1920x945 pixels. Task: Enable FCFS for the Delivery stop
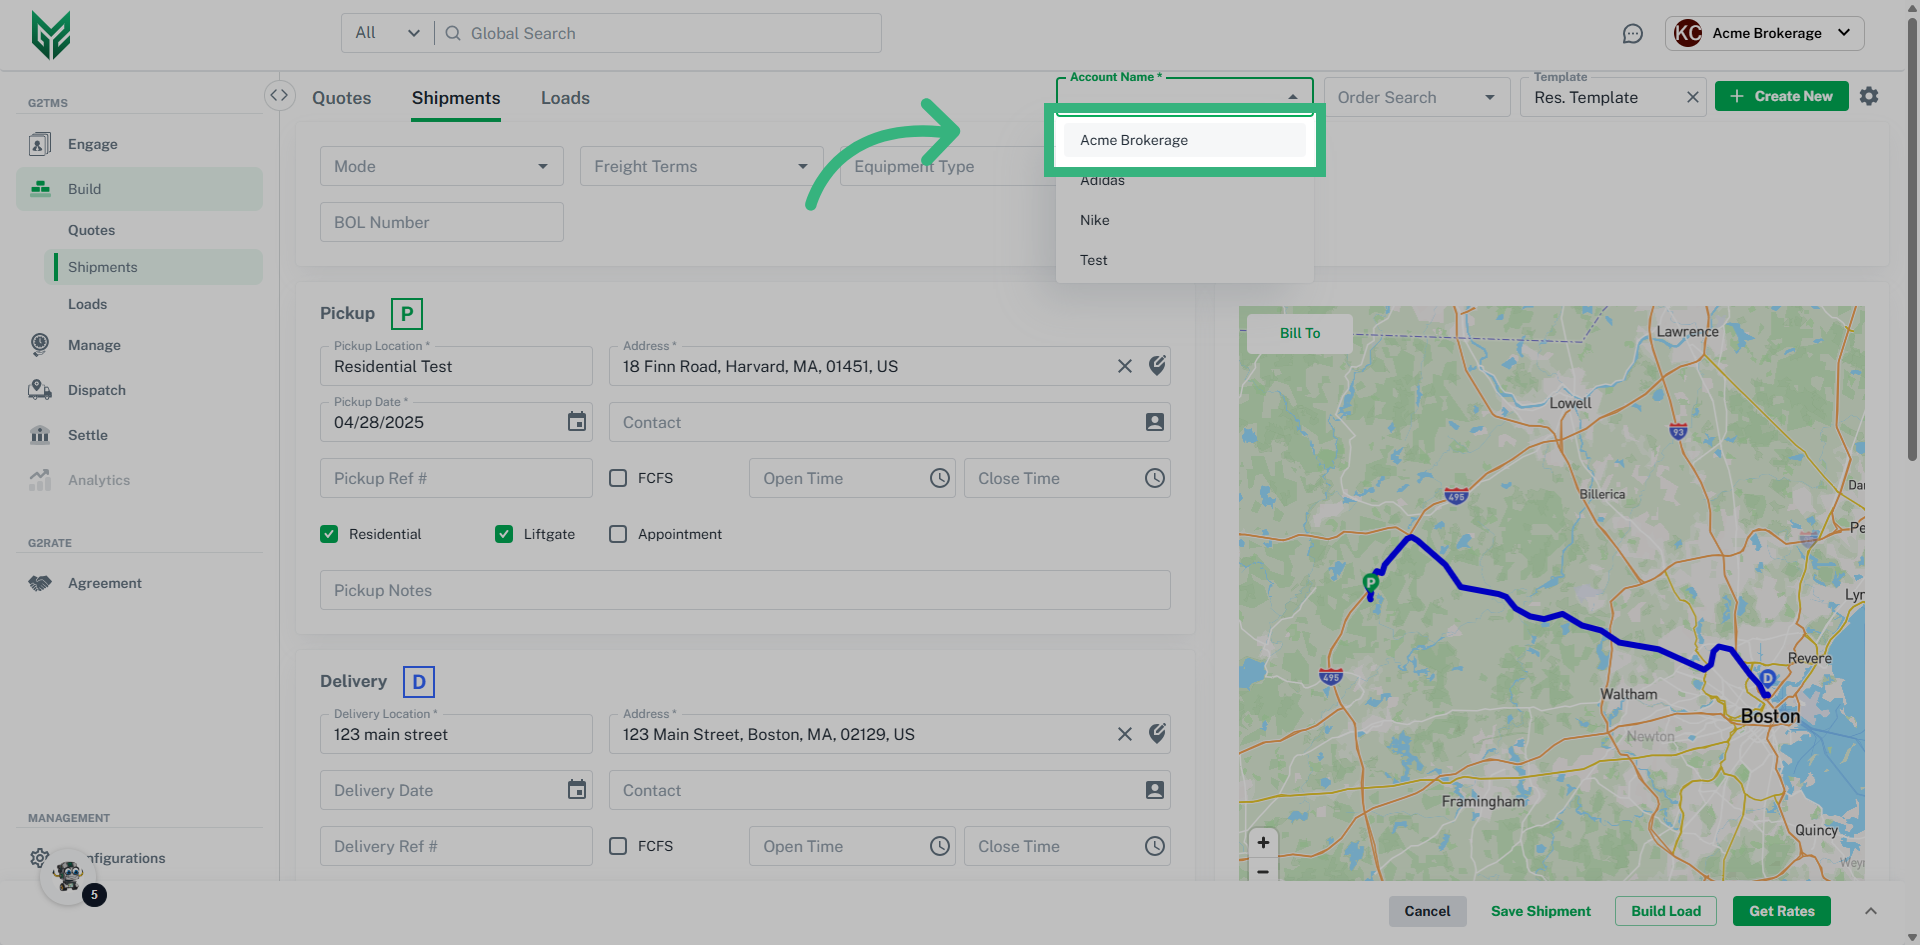tap(617, 845)
